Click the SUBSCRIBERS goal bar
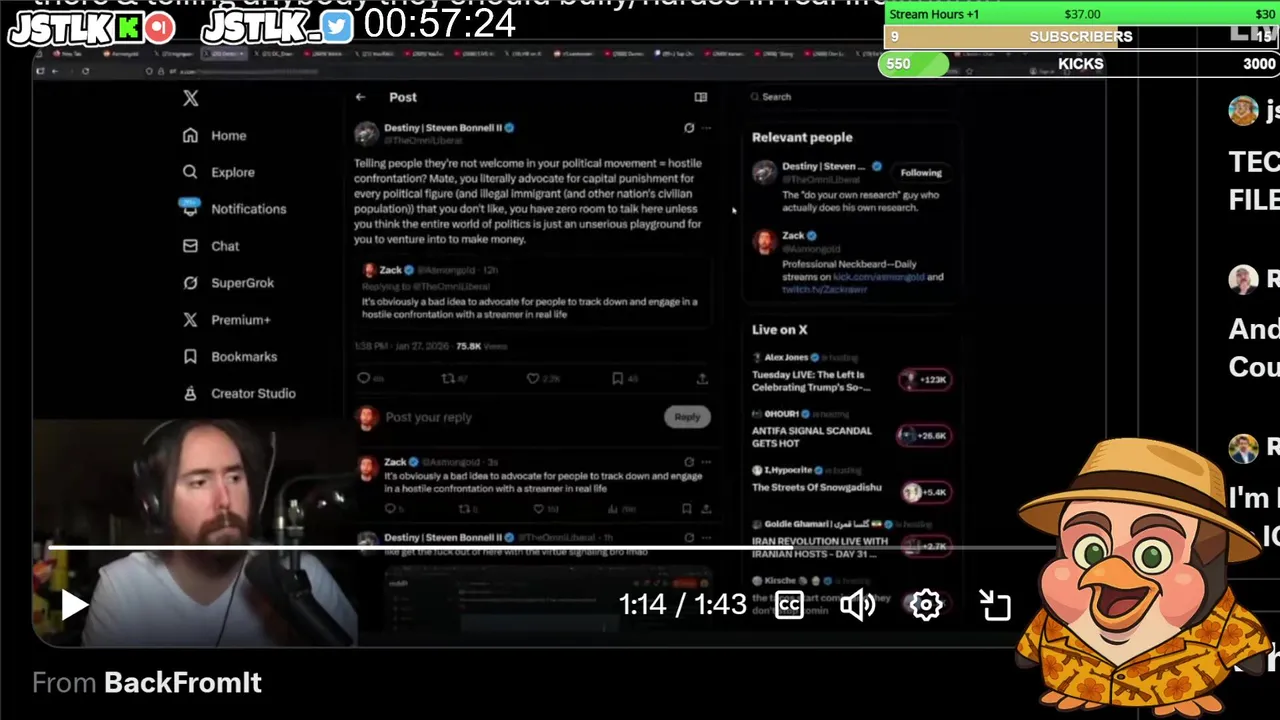 pyautogui.click(x=1081, y=37)
